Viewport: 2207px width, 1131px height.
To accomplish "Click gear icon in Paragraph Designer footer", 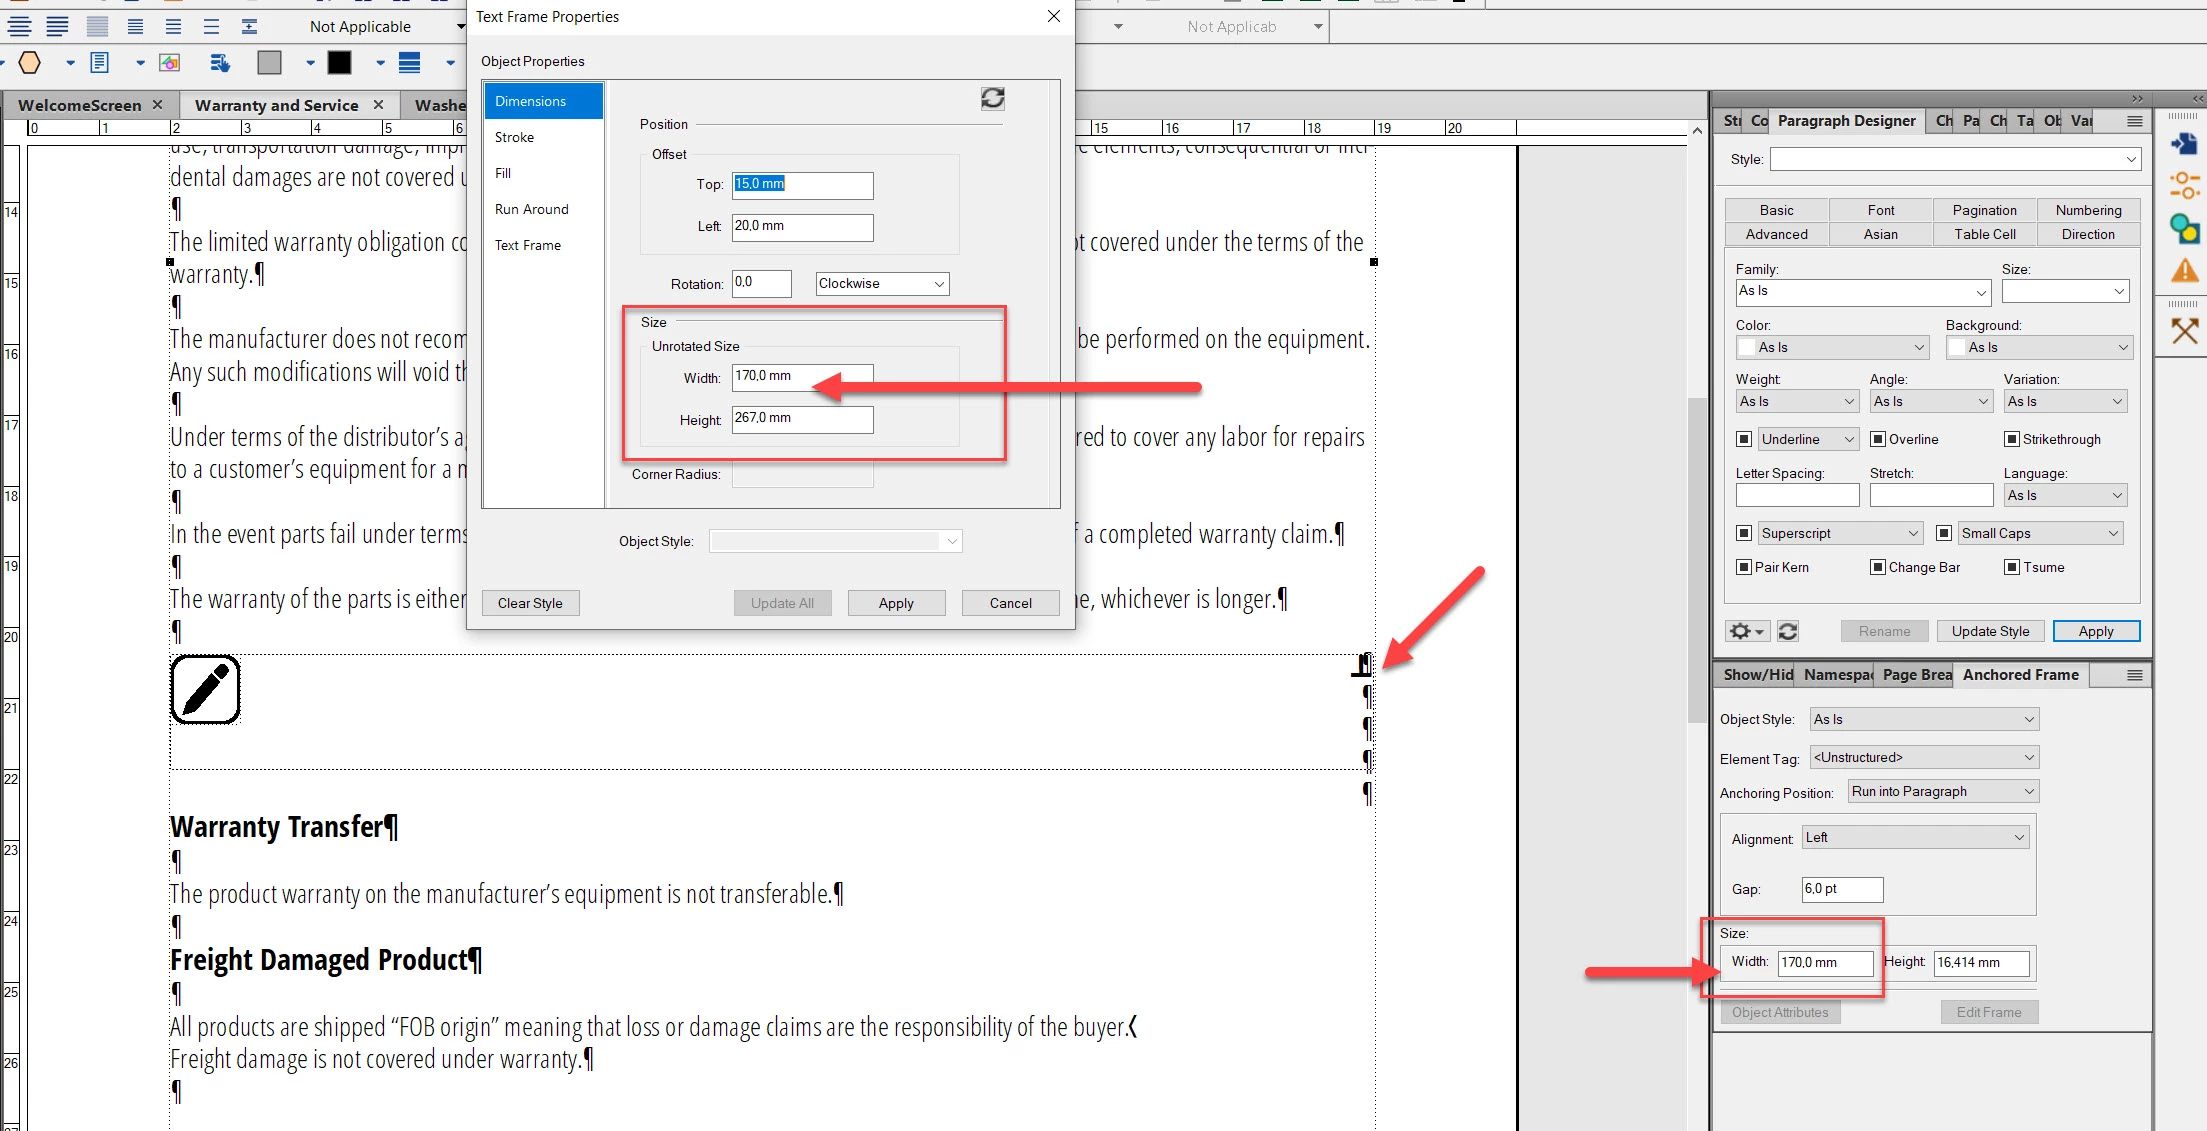I will 1746,631.
